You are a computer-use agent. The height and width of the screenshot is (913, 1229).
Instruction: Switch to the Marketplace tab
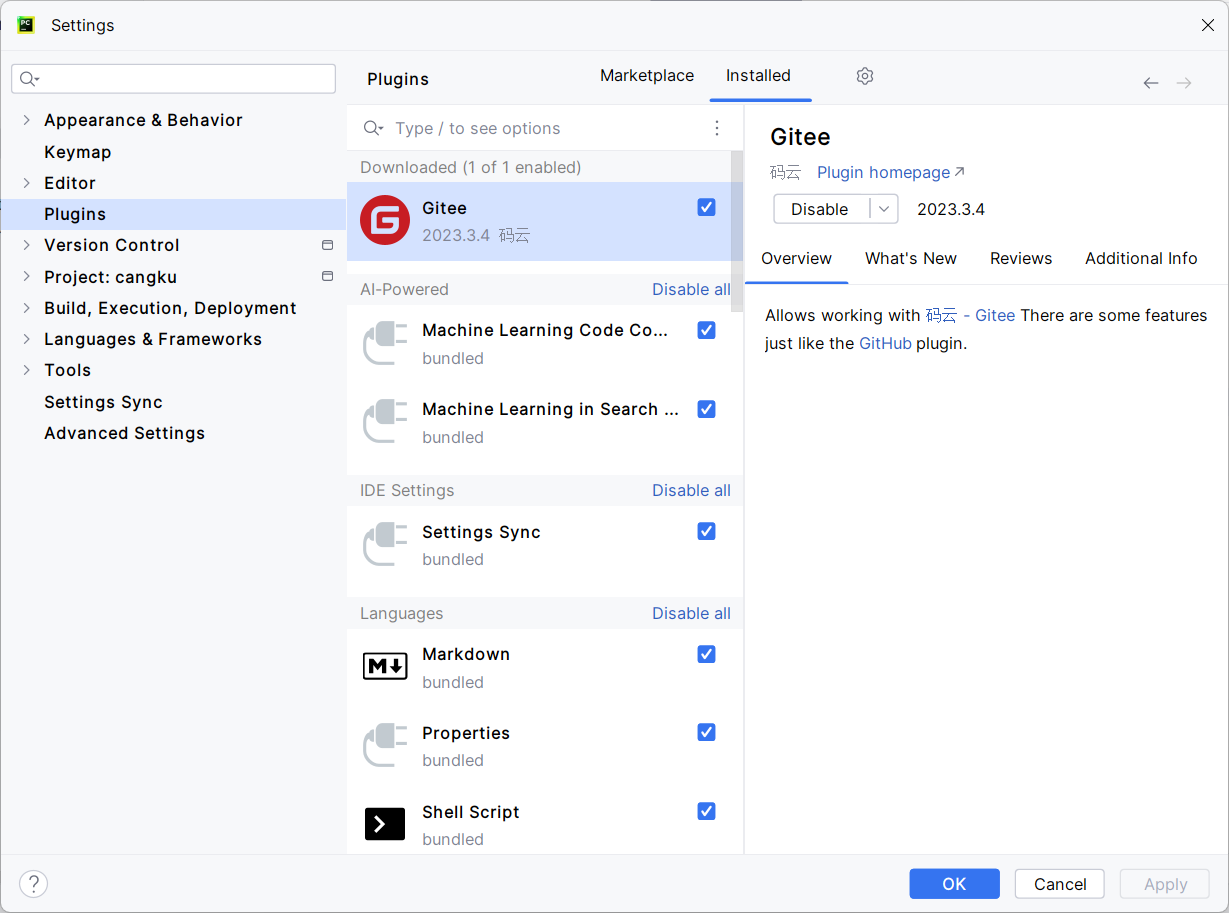pyautogui.click(x=647, y=76)
